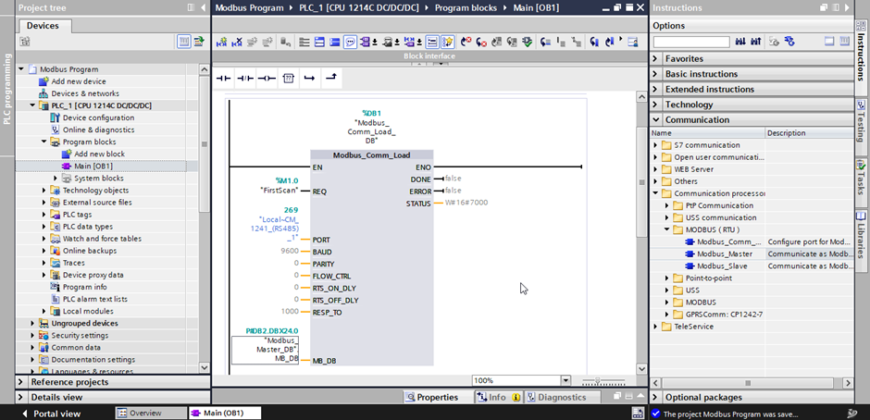Click the insert network toolbar icon
The height and width of the screenshot is (420, 870).
(221, 42)
